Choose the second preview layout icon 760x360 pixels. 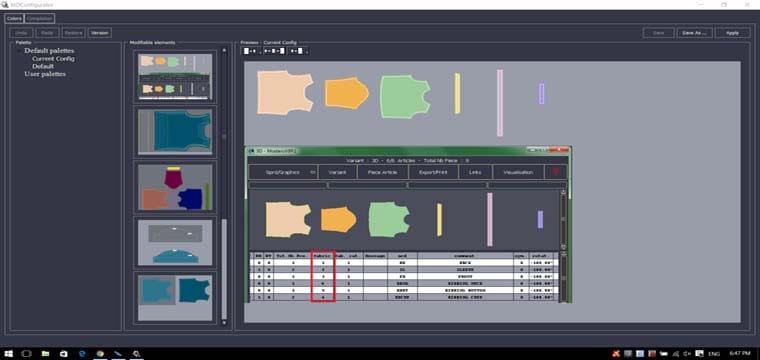[275, 50]
